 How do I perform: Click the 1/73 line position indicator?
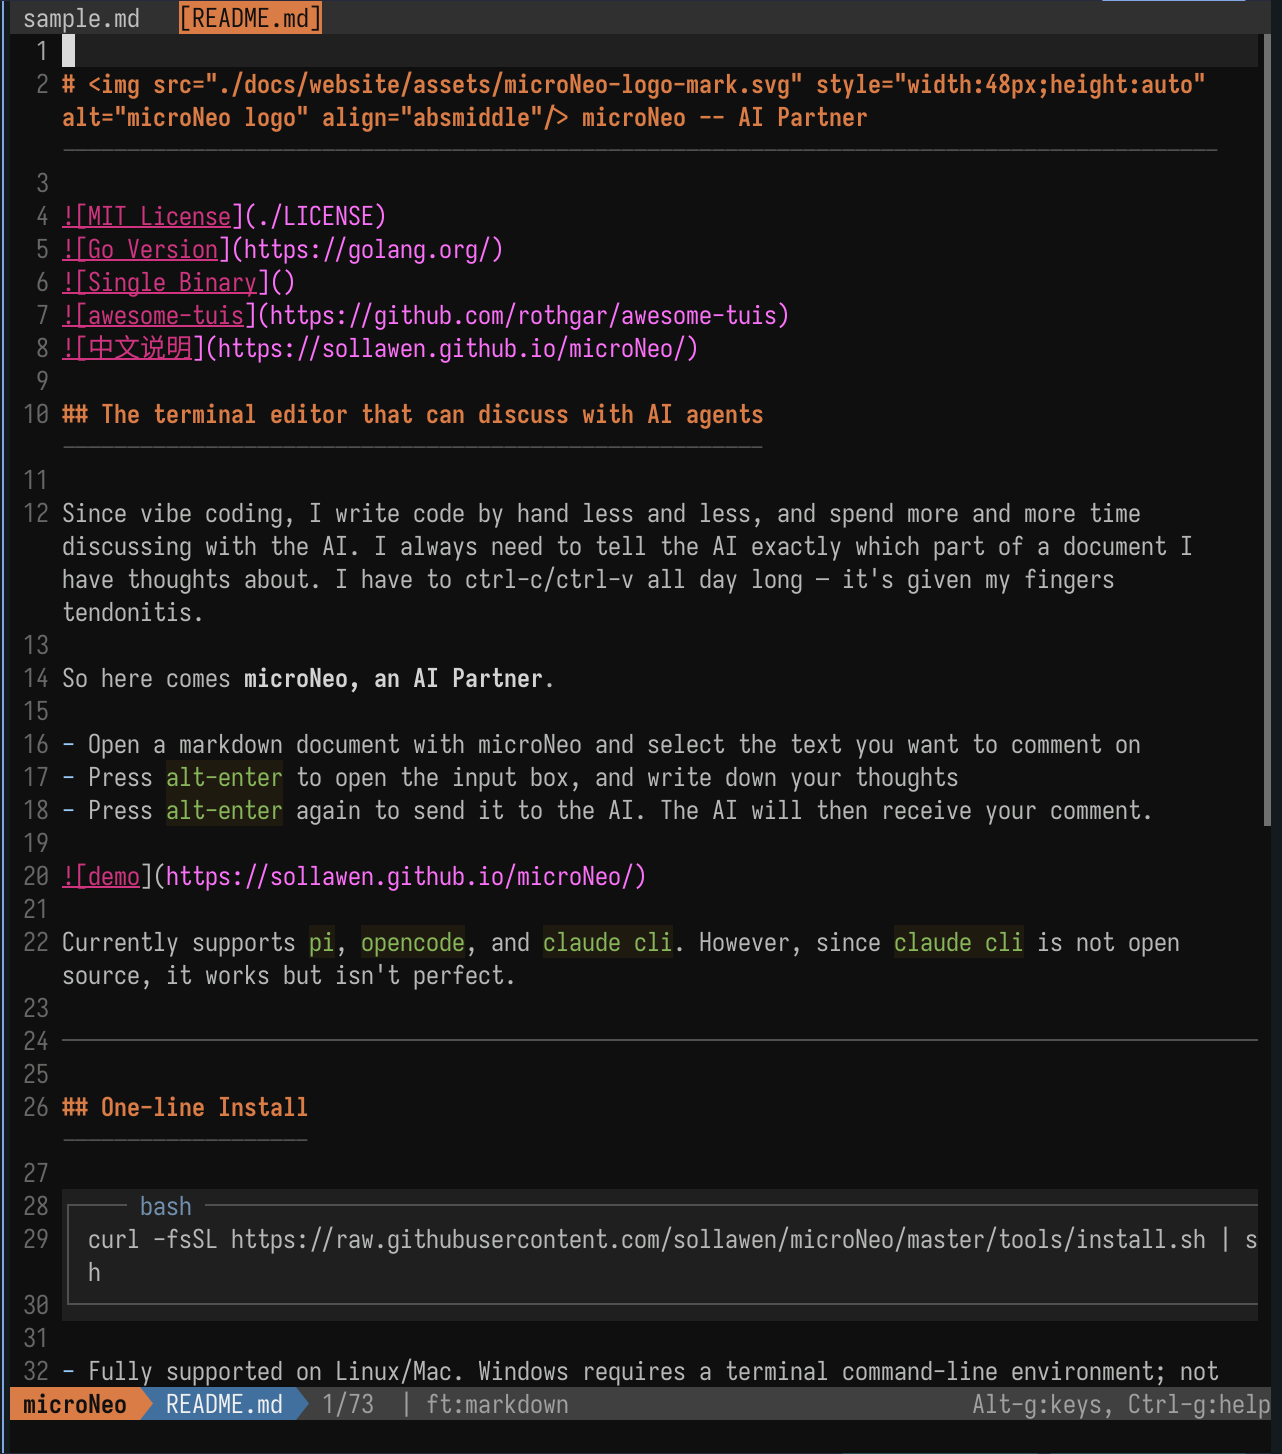348,1405
